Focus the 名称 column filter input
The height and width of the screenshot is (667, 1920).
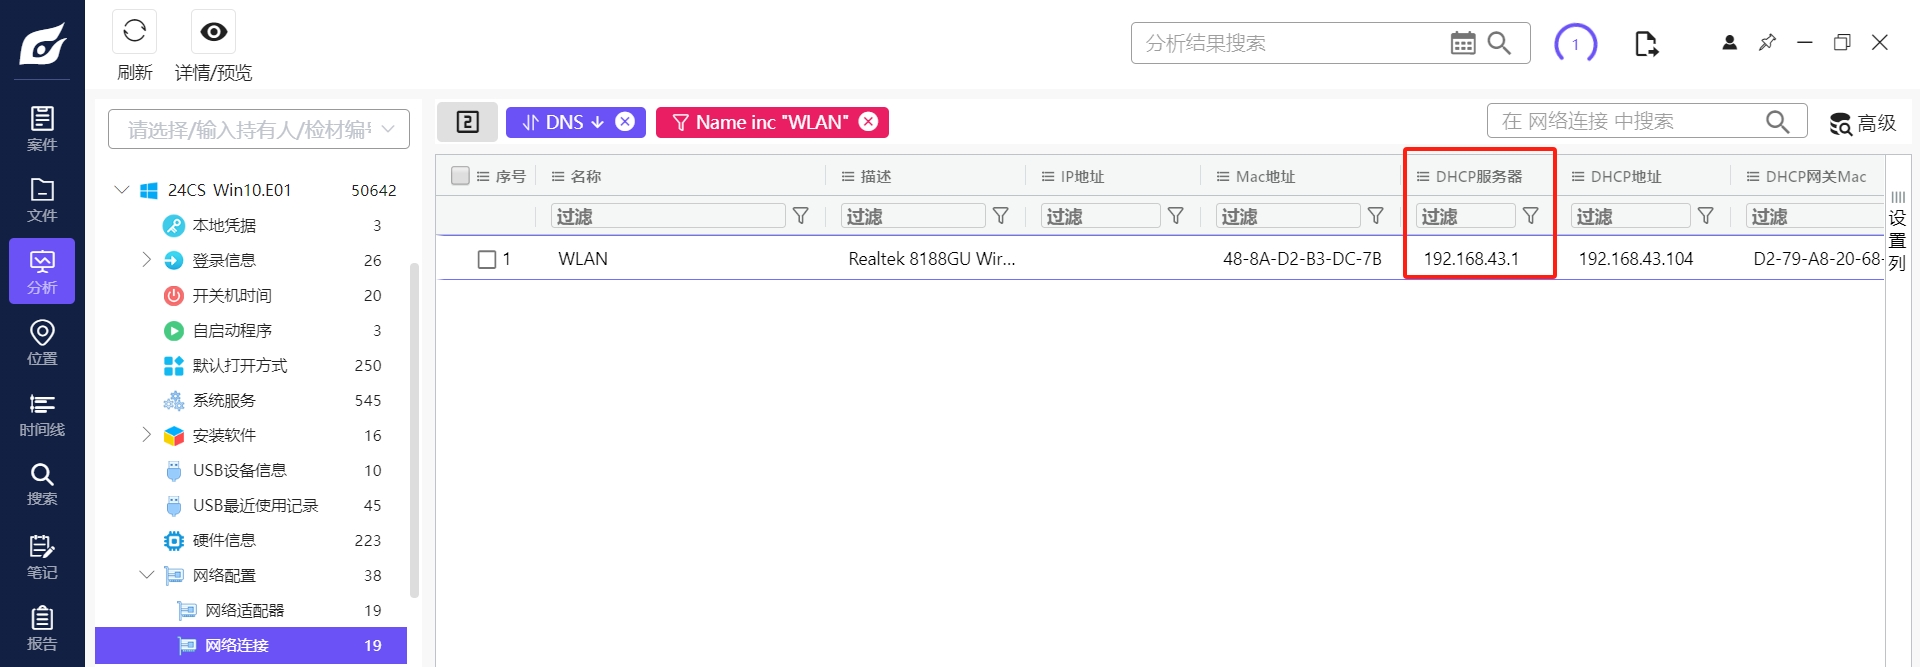pos(668,216)
